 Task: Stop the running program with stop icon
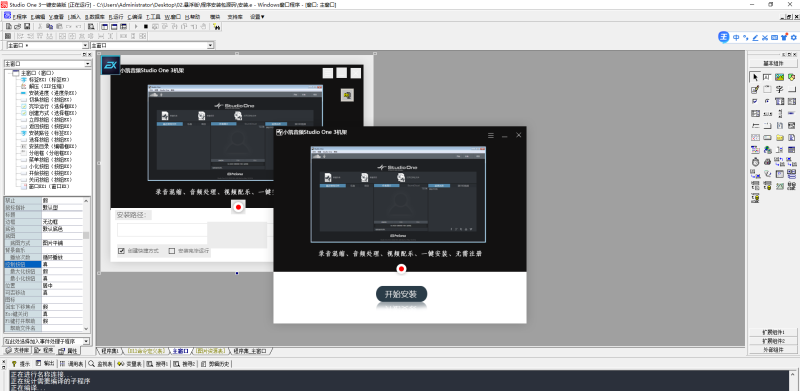[145, 26]
